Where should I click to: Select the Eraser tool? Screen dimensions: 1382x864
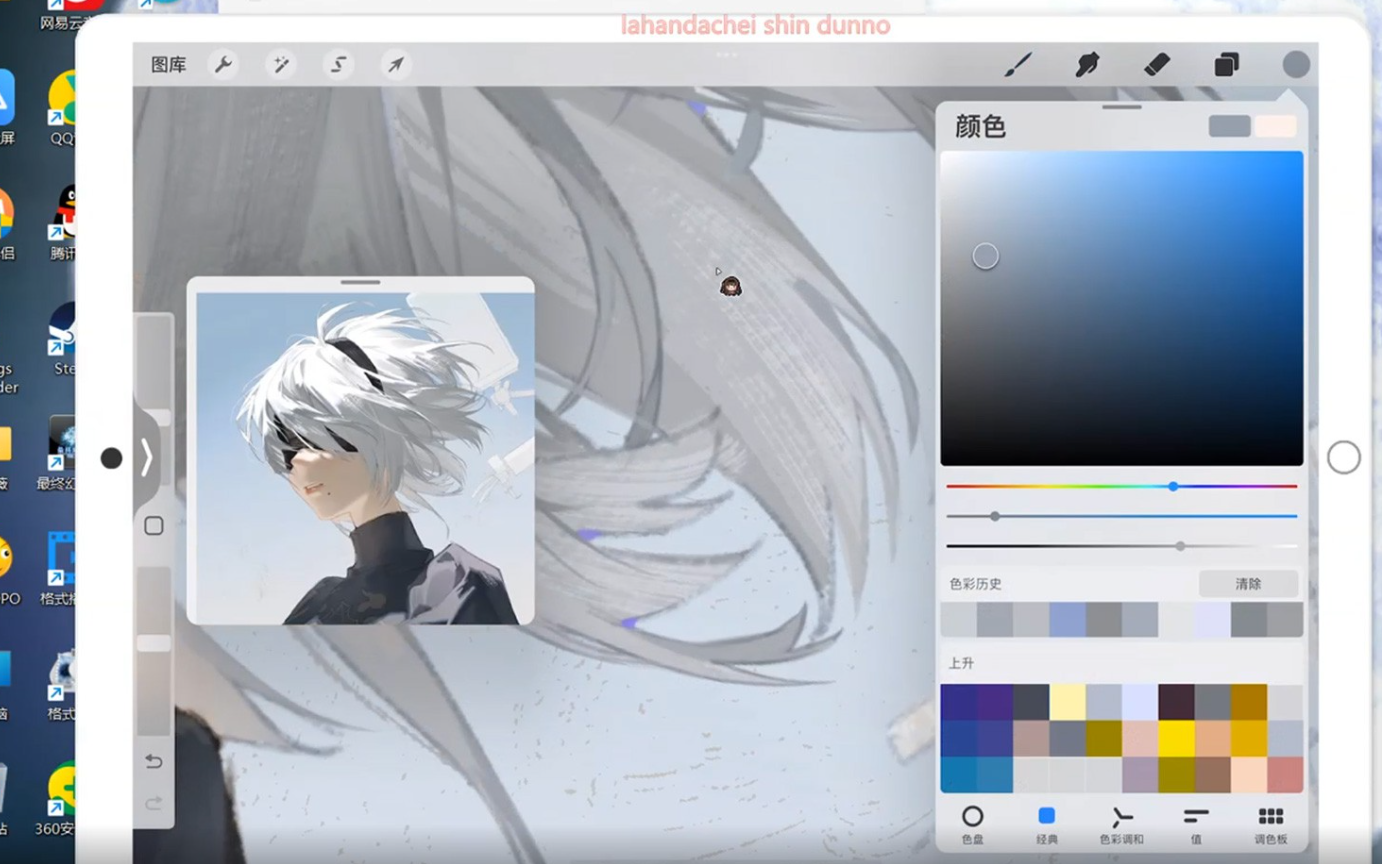1157,65
